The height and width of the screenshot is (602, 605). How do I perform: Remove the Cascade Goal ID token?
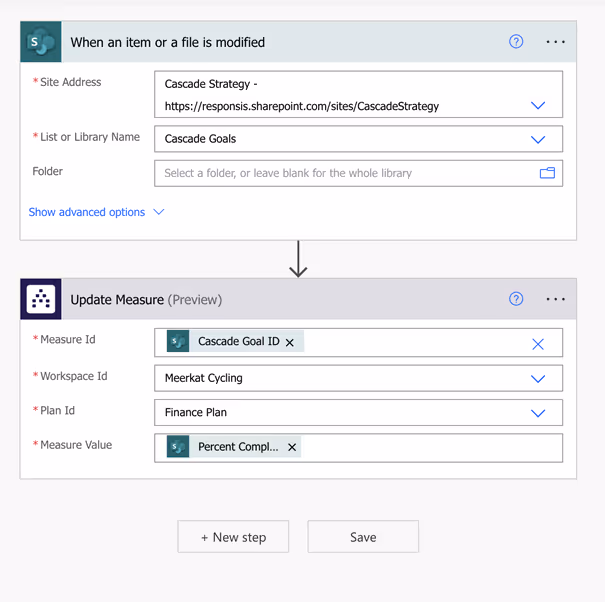click(x=290, y=342)
